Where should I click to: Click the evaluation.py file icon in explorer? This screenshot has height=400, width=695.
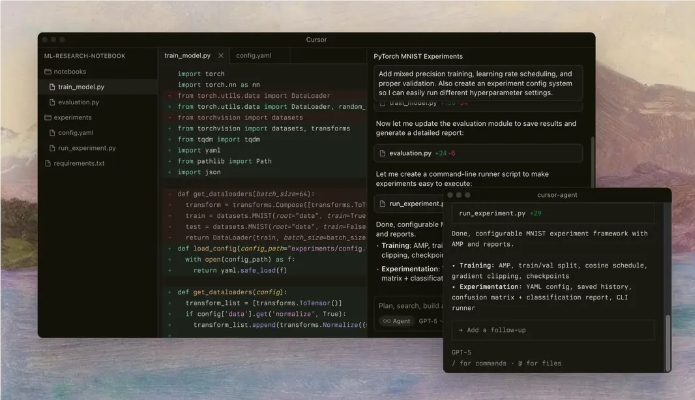click(50, 102)
